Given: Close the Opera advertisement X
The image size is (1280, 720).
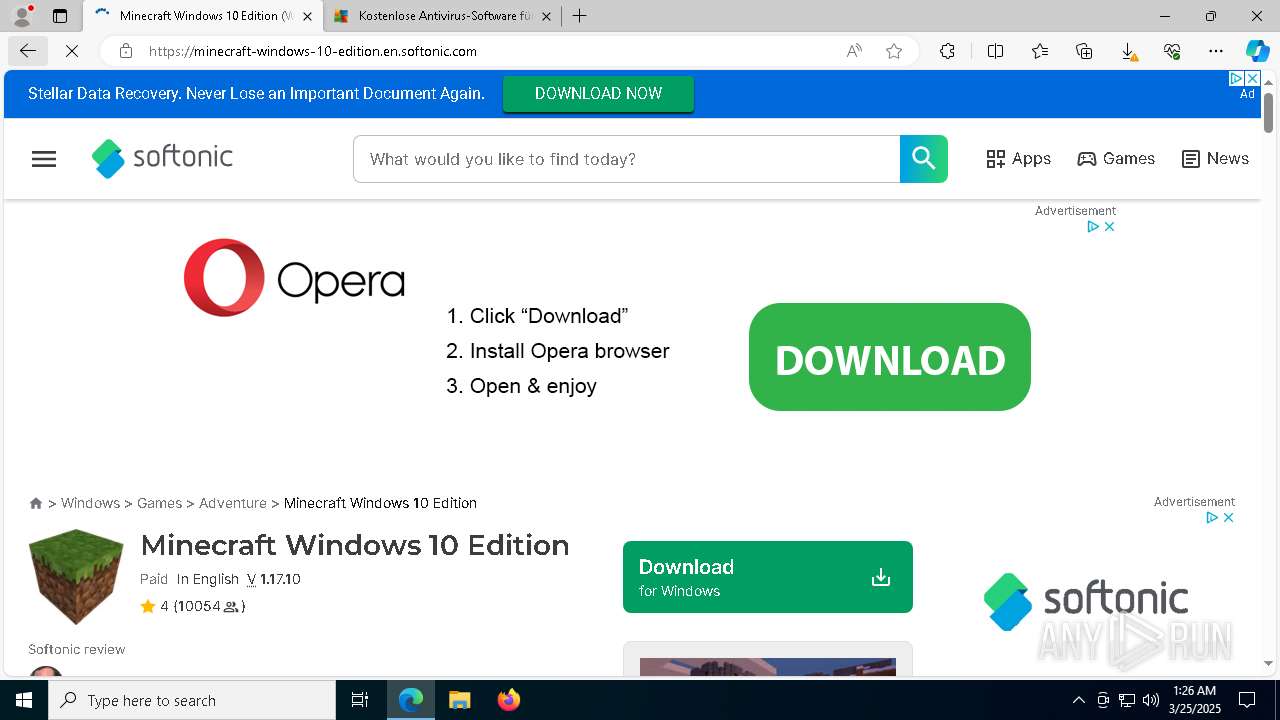Looking at the screenshot, I should point(1109,227).
